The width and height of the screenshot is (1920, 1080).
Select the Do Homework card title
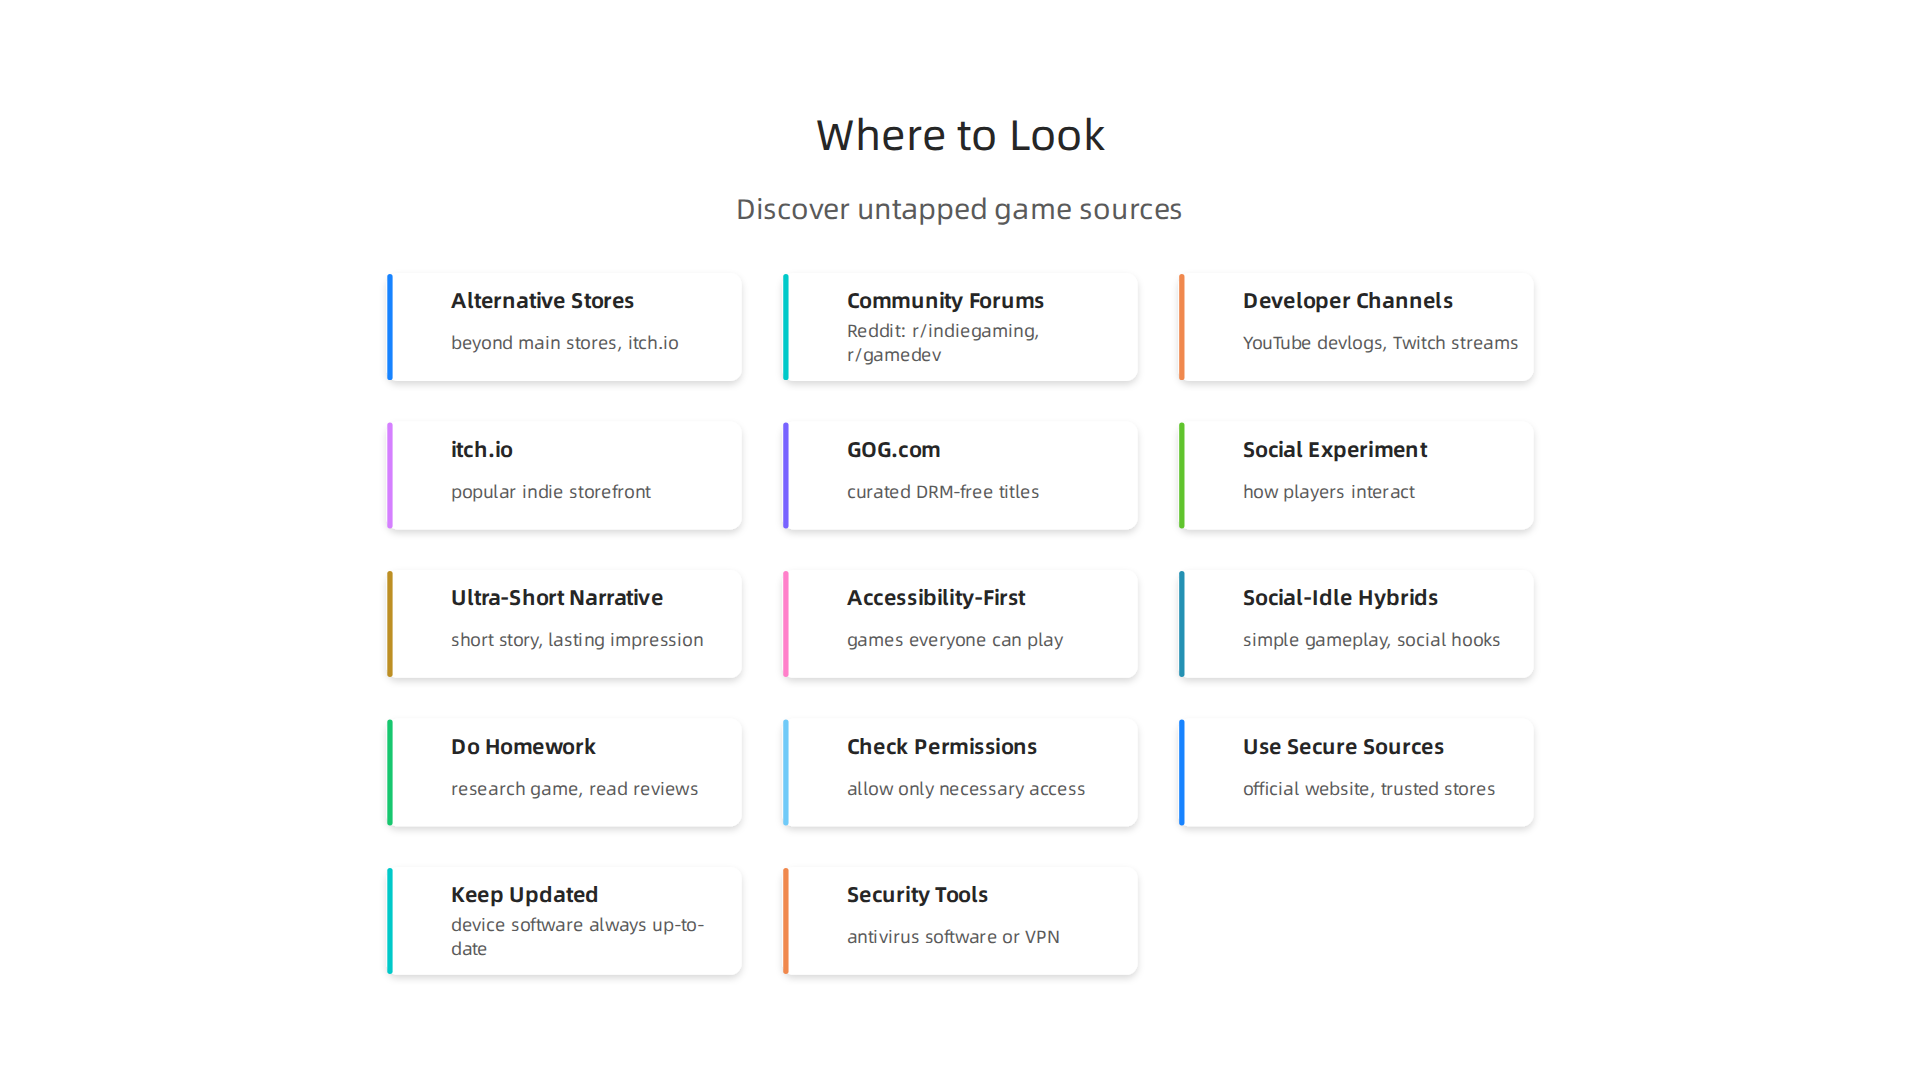[523, 747]
